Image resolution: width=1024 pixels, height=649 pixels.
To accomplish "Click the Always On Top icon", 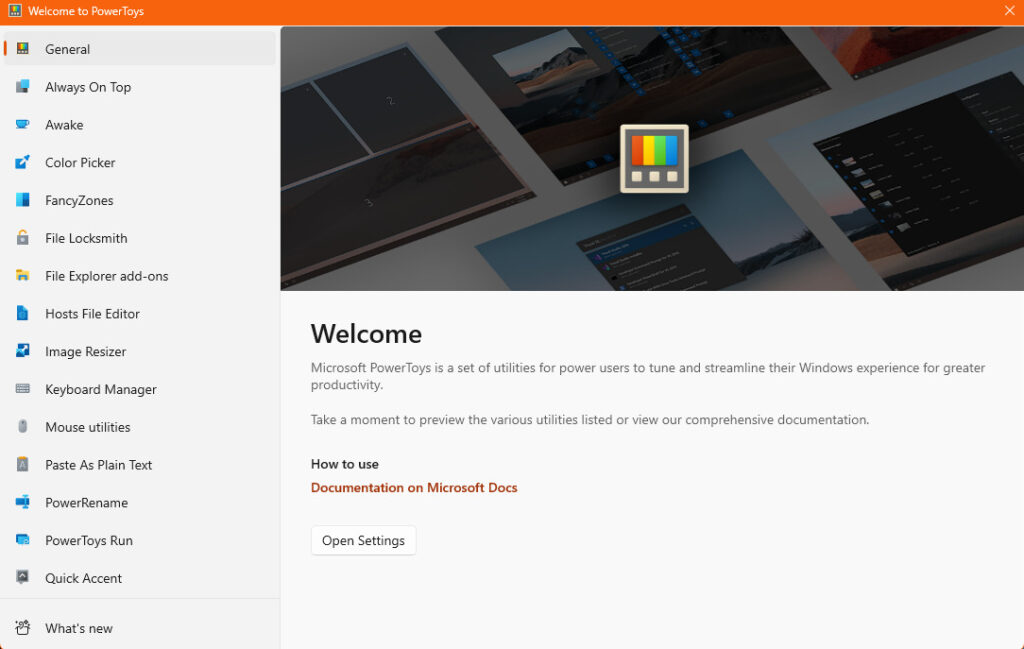I will (23, 86).
